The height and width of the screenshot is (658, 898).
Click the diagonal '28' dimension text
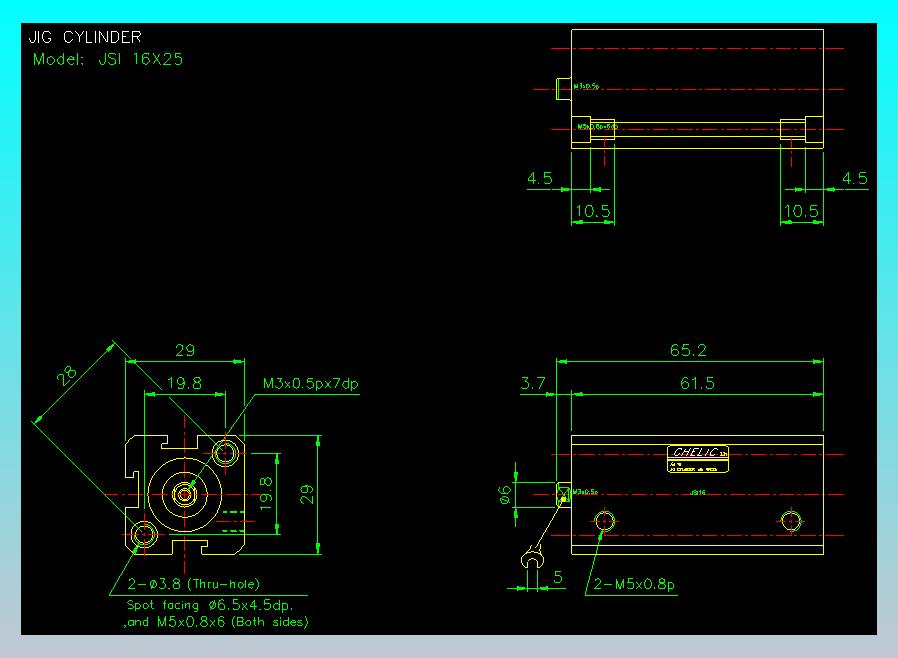67,376
